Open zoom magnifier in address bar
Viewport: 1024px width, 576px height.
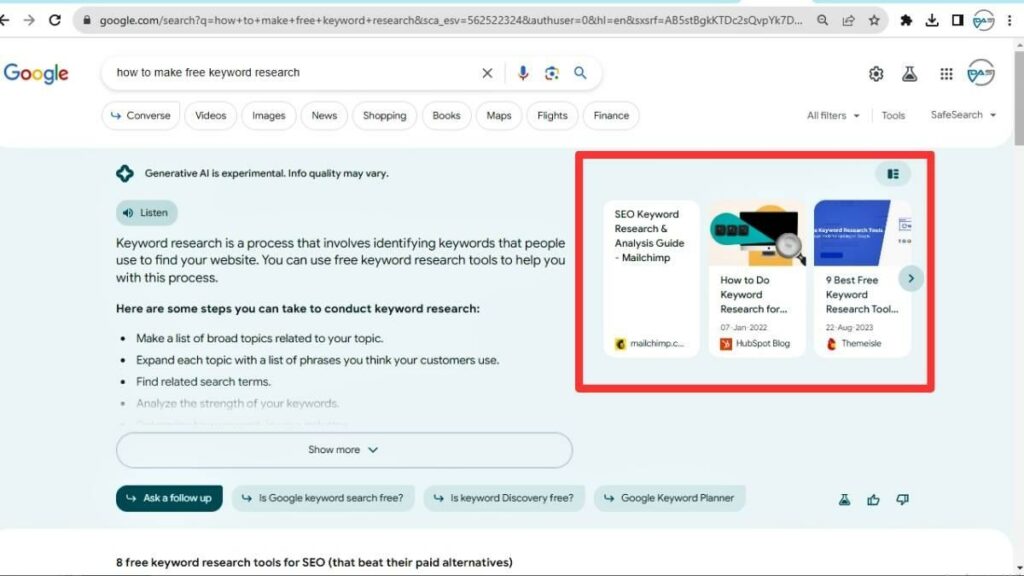tap(822, 20)
